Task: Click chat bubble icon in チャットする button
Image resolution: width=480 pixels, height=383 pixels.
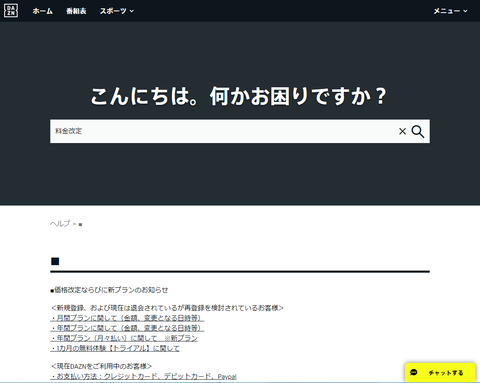Action: click(414, 372)
